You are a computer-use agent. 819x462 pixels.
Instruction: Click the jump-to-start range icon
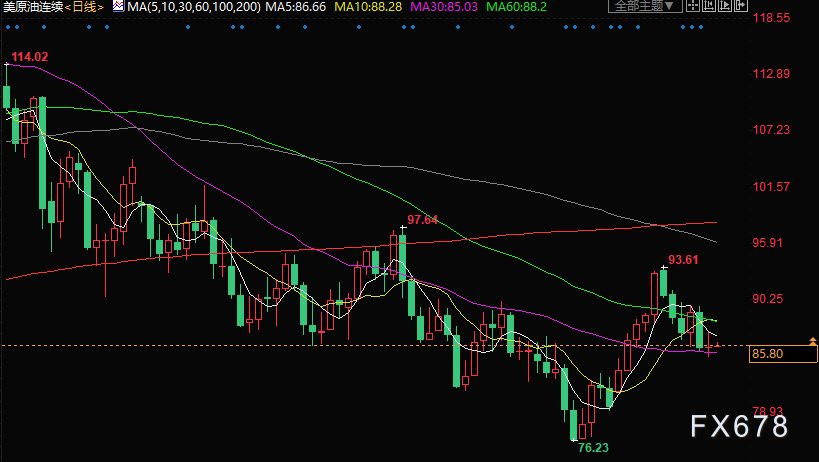[x=709, y=6]
